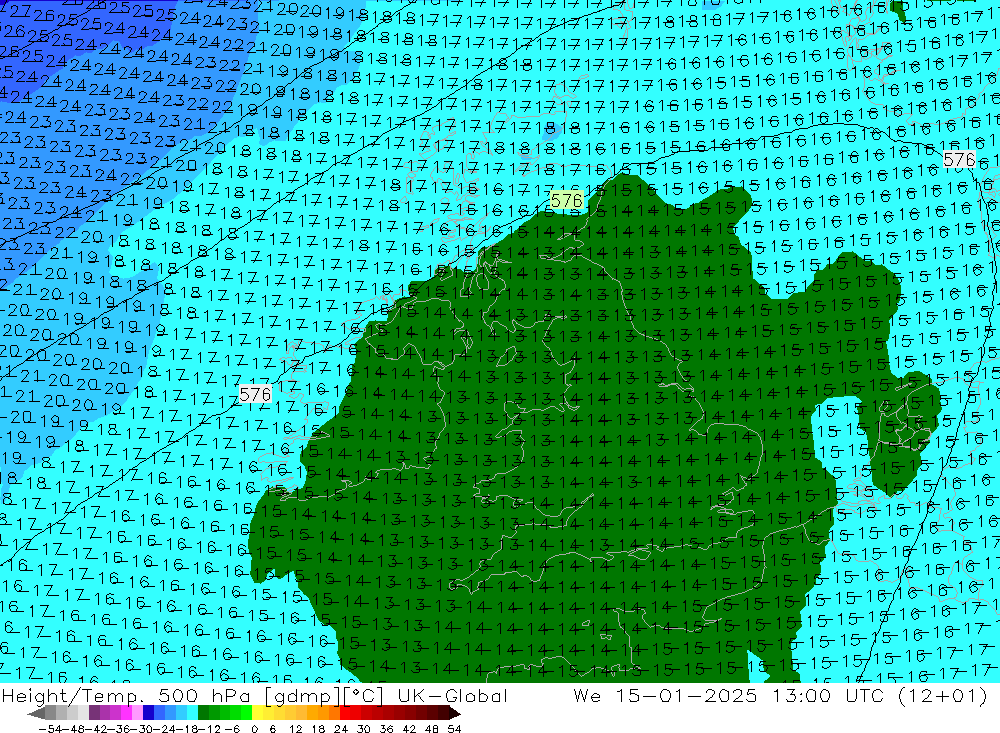Click the bright red legend swatch above 24
This screenshot has width=1000, height=733.
(x=345, y=713)
